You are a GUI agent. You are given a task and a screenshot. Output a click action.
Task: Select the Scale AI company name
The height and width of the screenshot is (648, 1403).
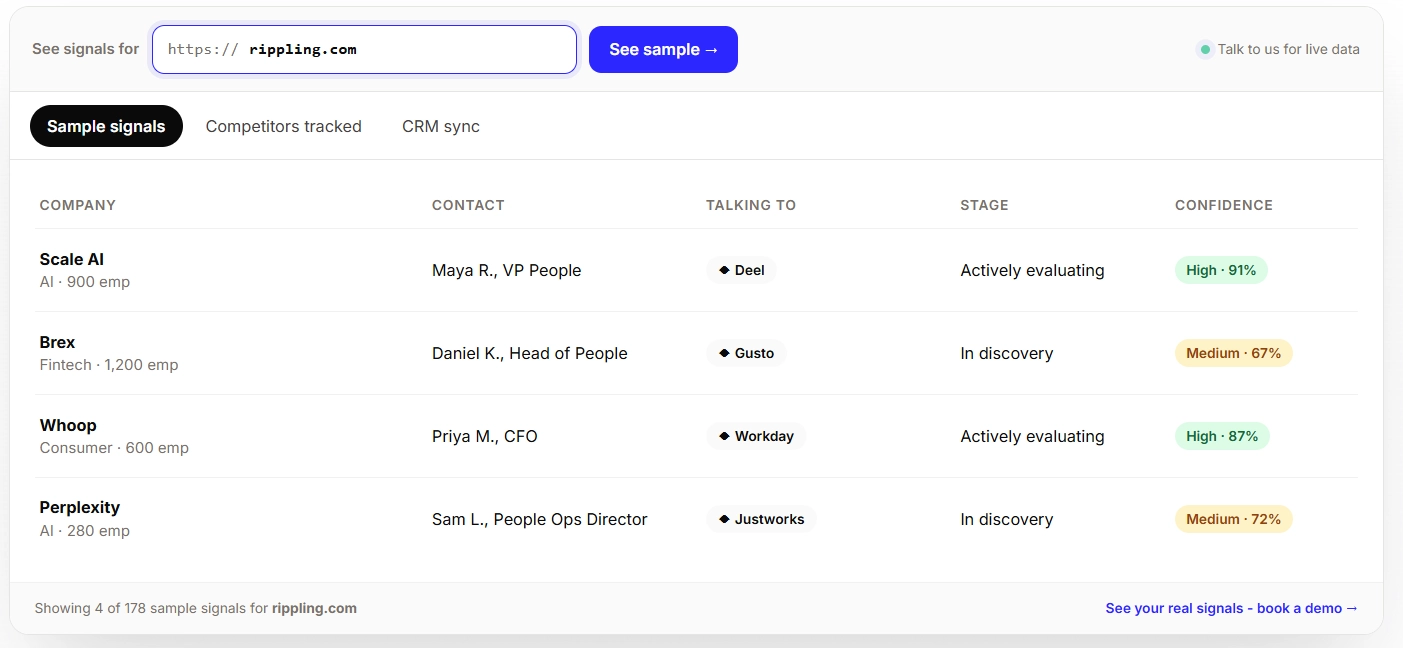point(72,259)
